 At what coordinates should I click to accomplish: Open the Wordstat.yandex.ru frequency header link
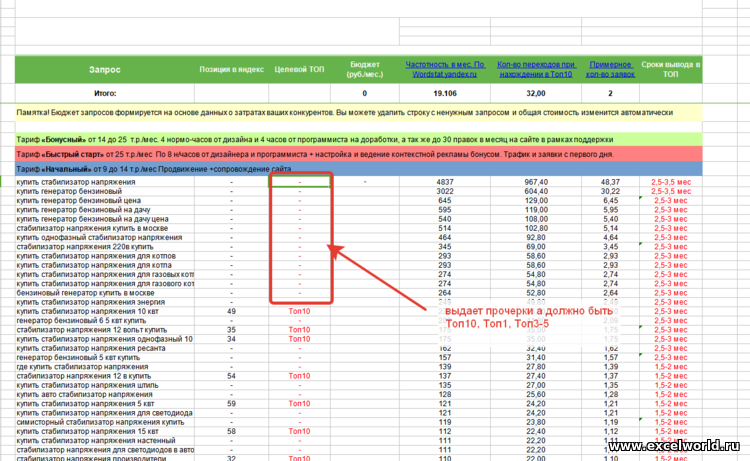click(x=445, y=69)
